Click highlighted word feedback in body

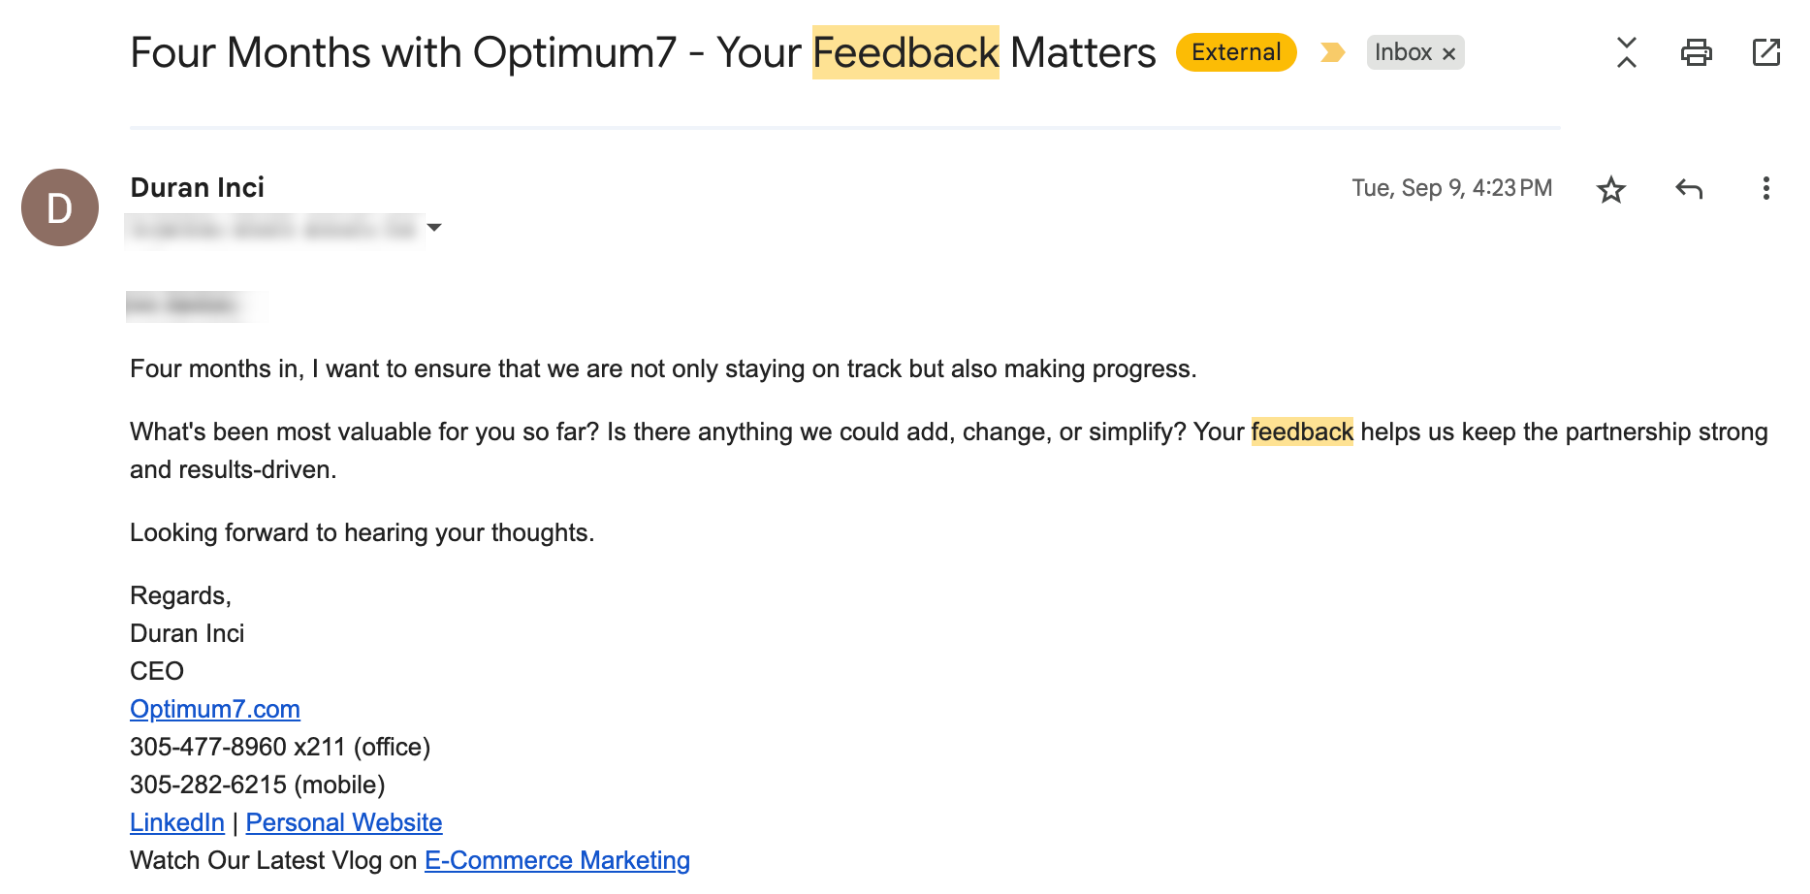(1301, 432)
